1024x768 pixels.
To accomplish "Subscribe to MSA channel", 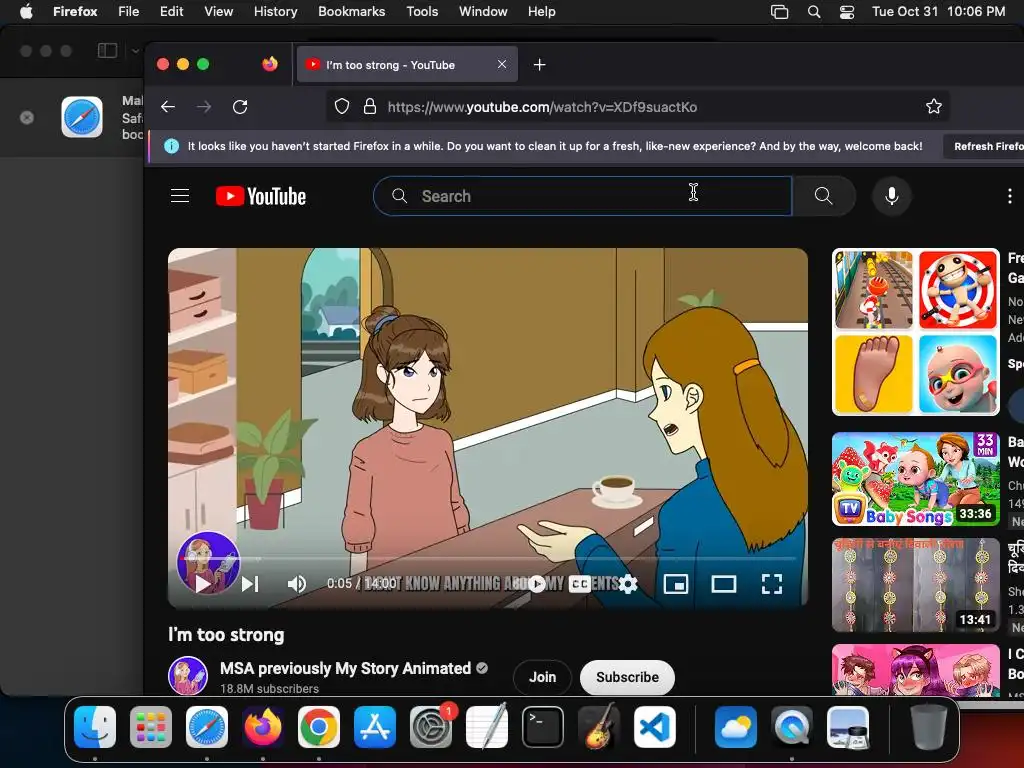I will point(627,677).
